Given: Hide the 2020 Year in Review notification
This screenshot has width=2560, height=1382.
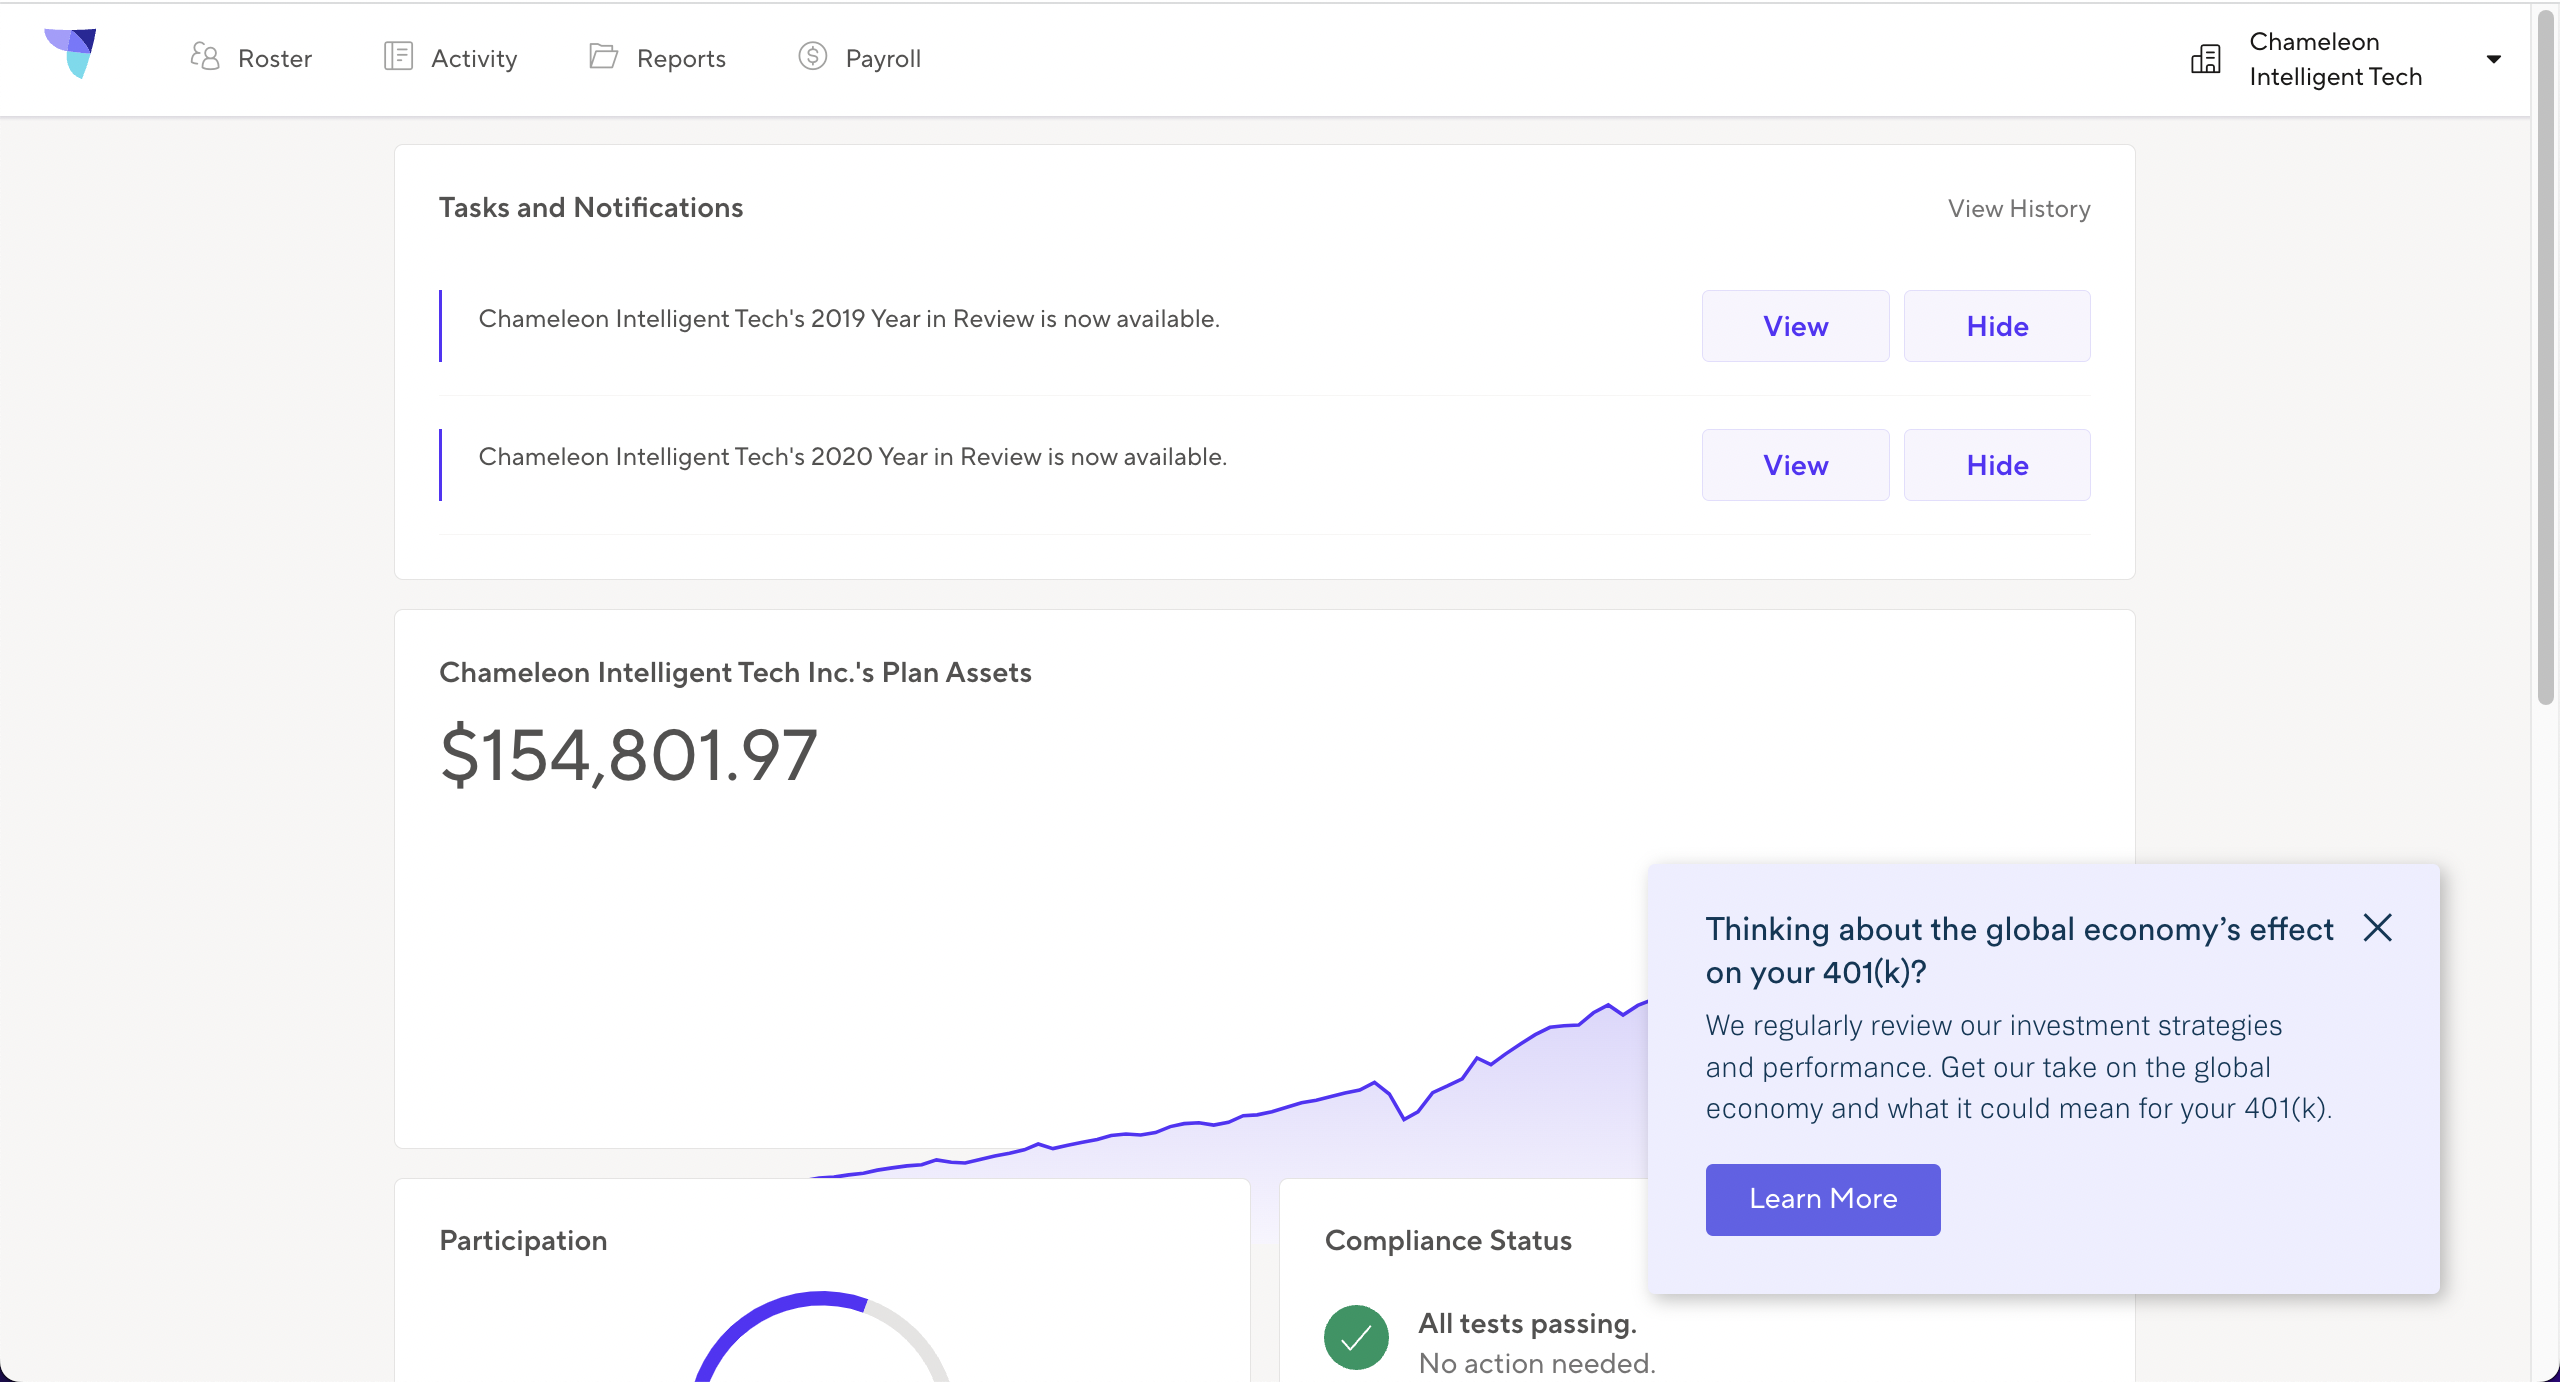Looking at the screenshot, I should (1997, 465).
